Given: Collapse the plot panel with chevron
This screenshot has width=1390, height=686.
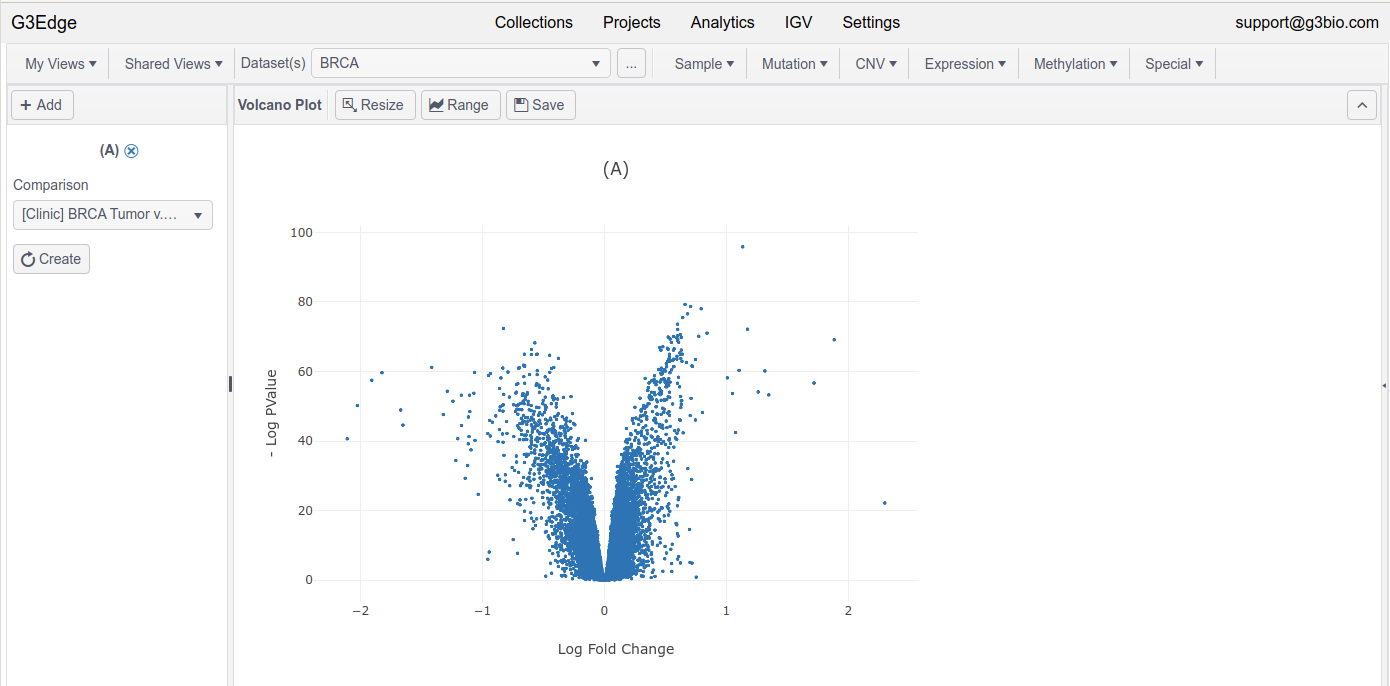Looking at the screenshot, I should pos(1362,105).
